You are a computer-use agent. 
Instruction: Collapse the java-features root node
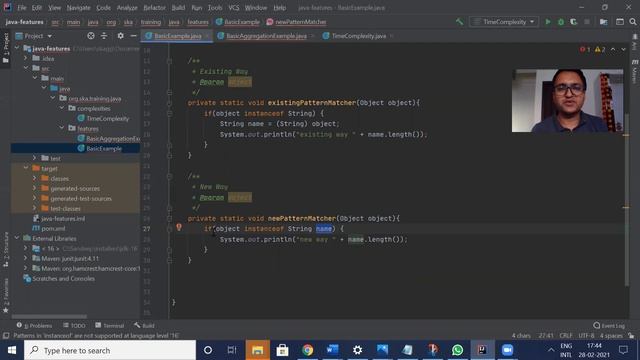tap(17, 48)
